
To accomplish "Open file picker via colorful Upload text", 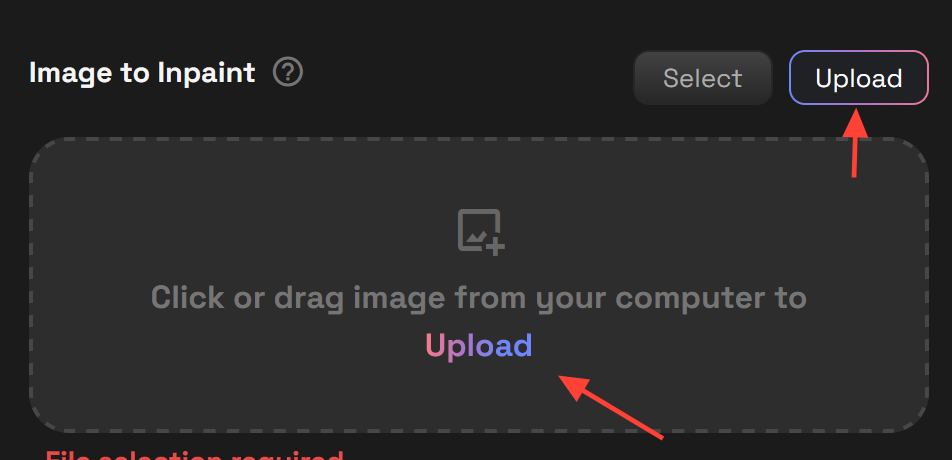I will coord(479,346).
